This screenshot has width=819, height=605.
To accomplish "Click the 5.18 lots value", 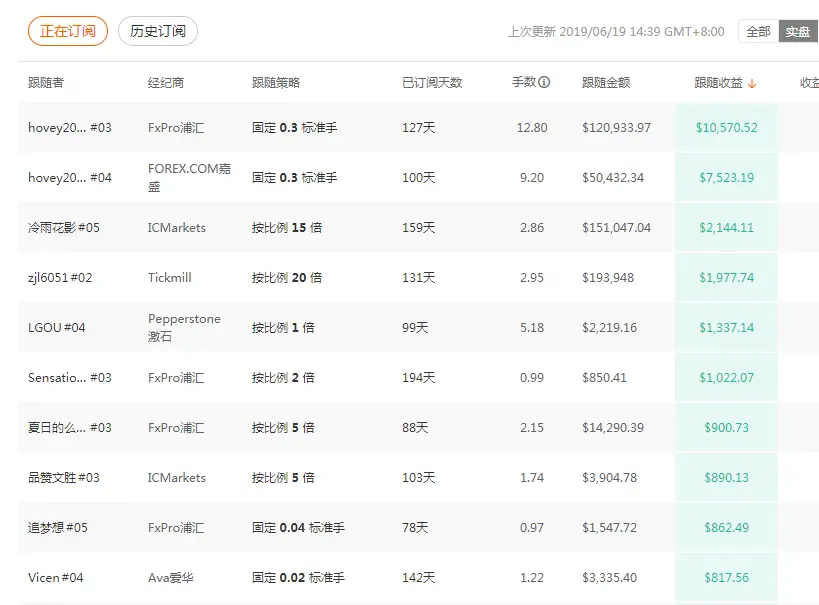I will [532, 328].
